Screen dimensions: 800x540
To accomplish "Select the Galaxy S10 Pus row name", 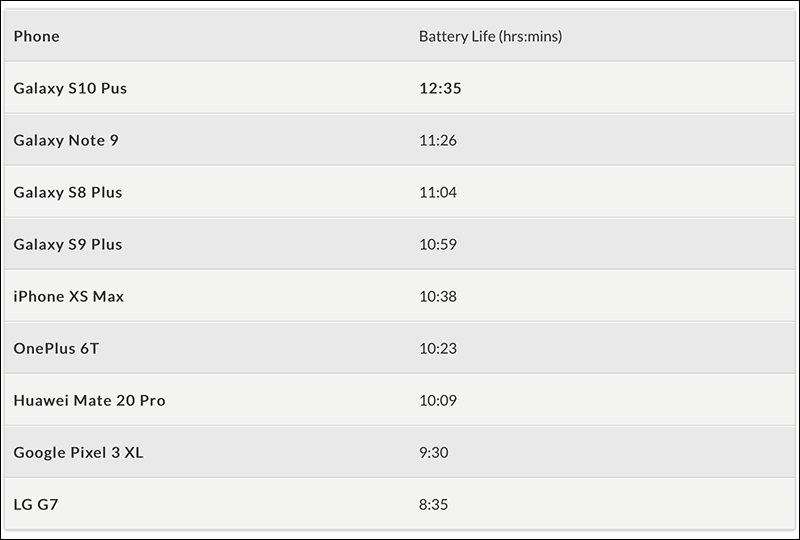I will coord(70,88).
